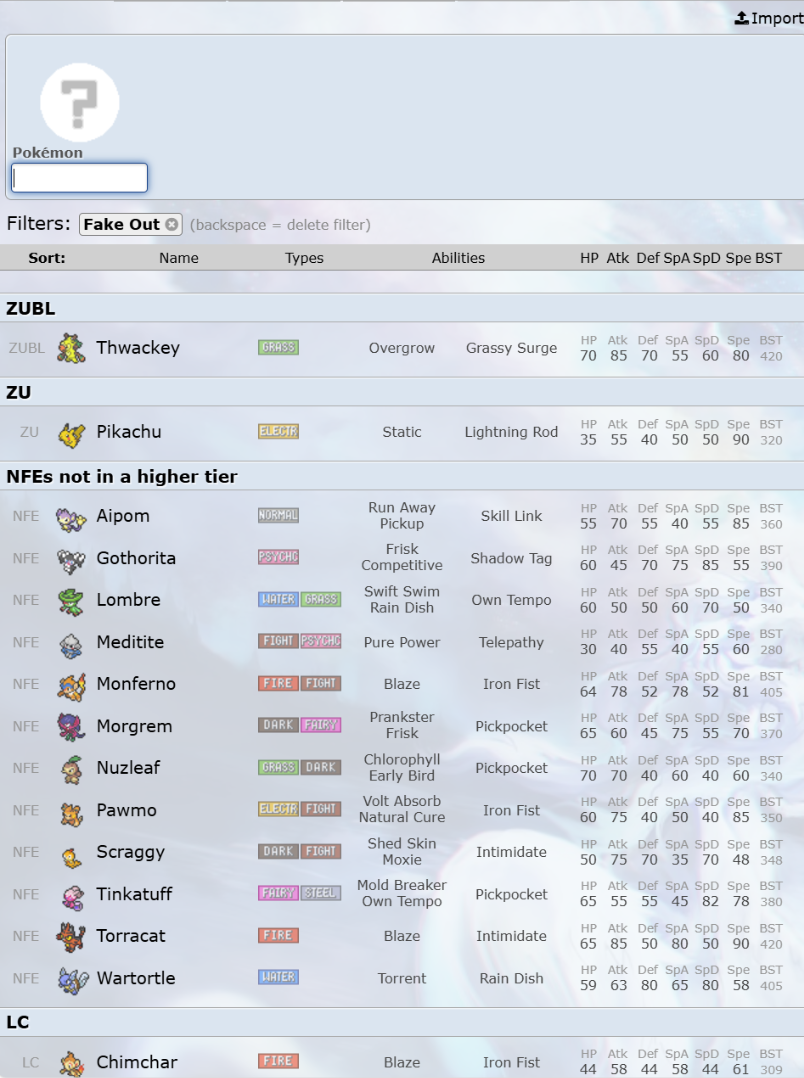
Task: Click the Thwackey sprite icon
Action: pyautogui.click(x=71, y=348)
